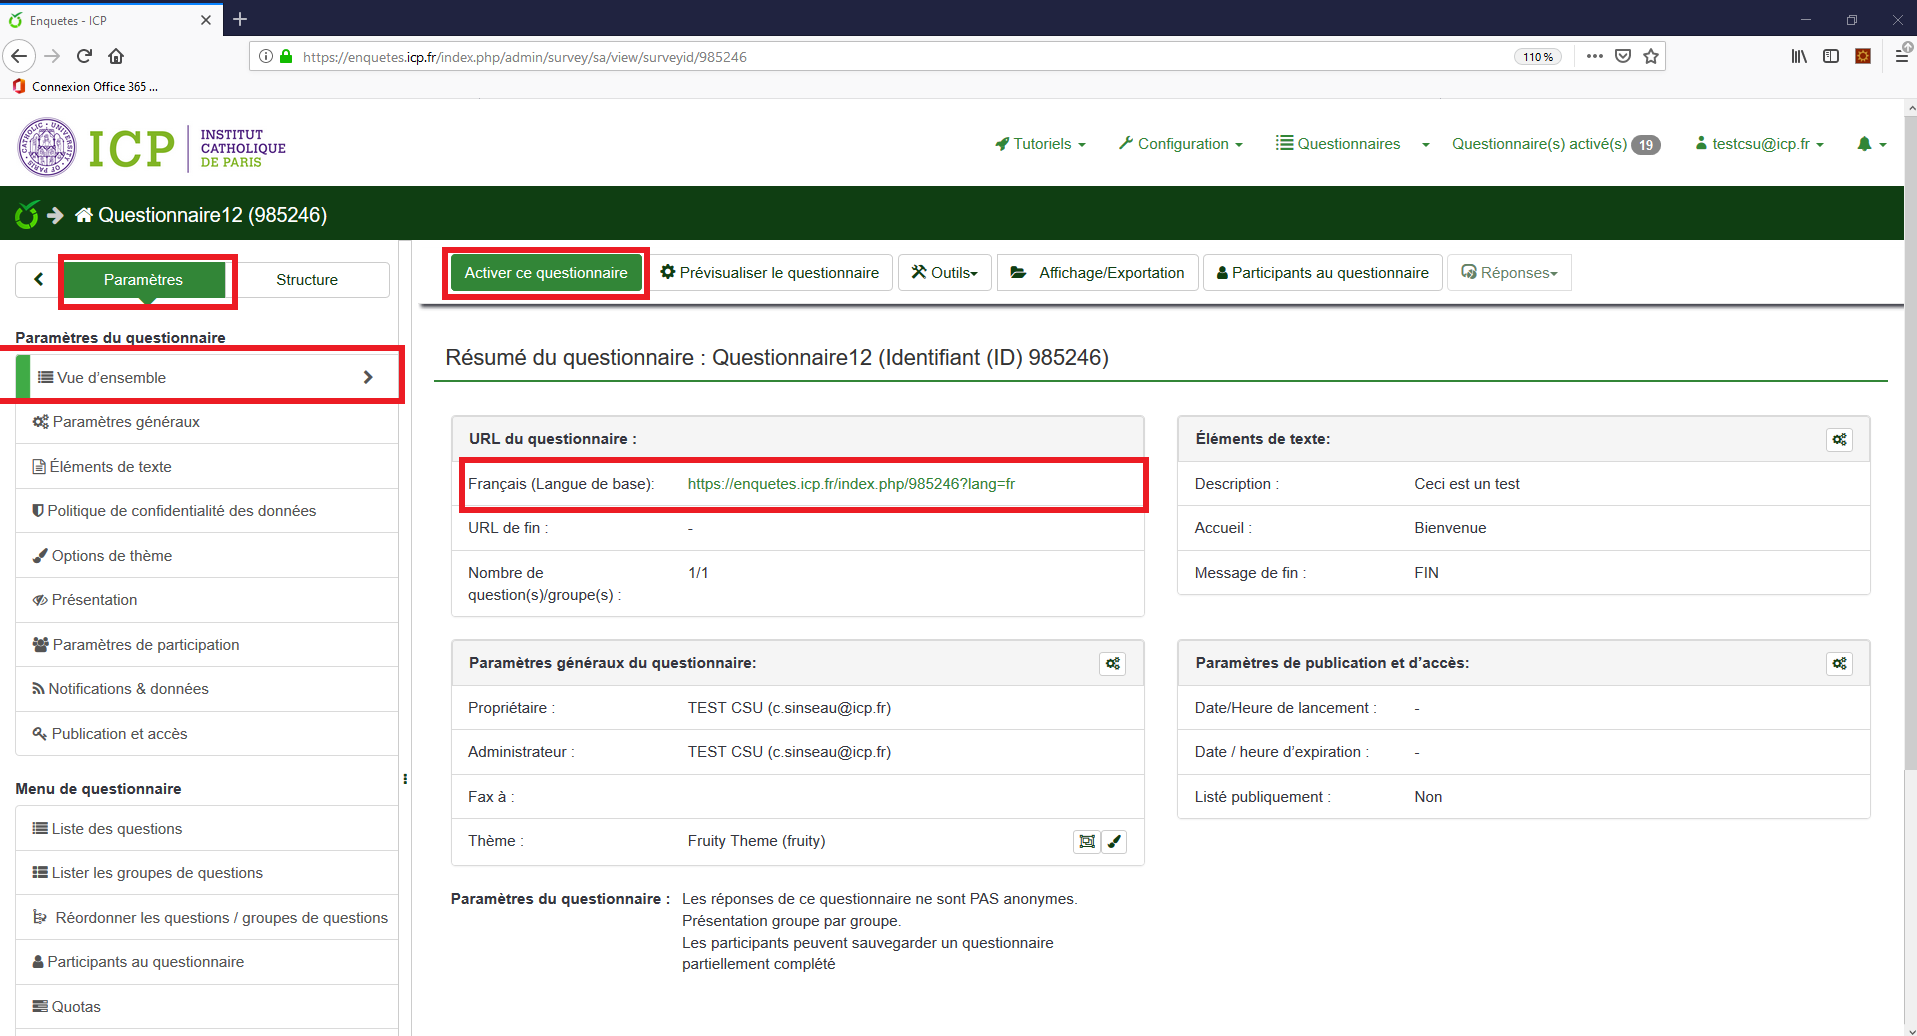This screenshot has height=1036, width=1917.
Task: Click the notification bell icon
Action: 1864,144
